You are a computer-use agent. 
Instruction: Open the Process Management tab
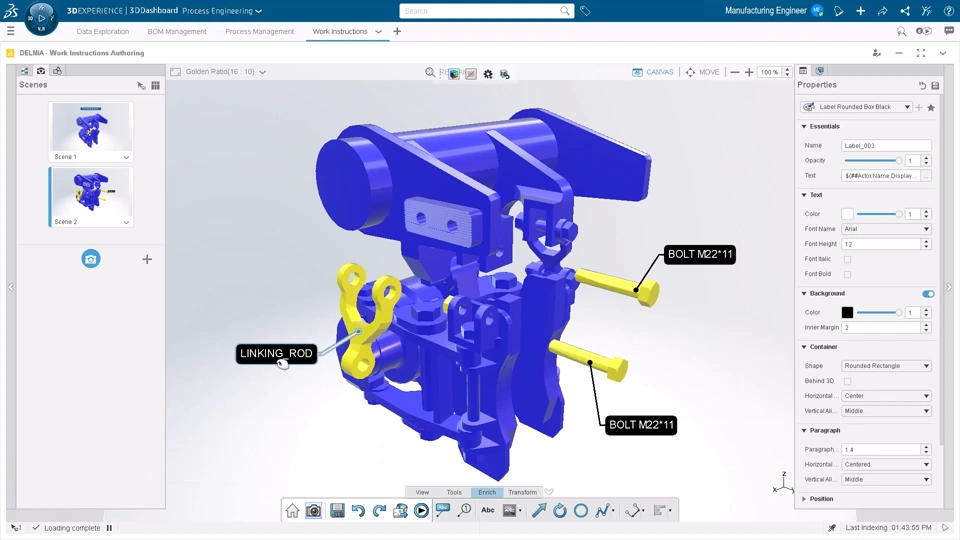click(x=260, y=32)
